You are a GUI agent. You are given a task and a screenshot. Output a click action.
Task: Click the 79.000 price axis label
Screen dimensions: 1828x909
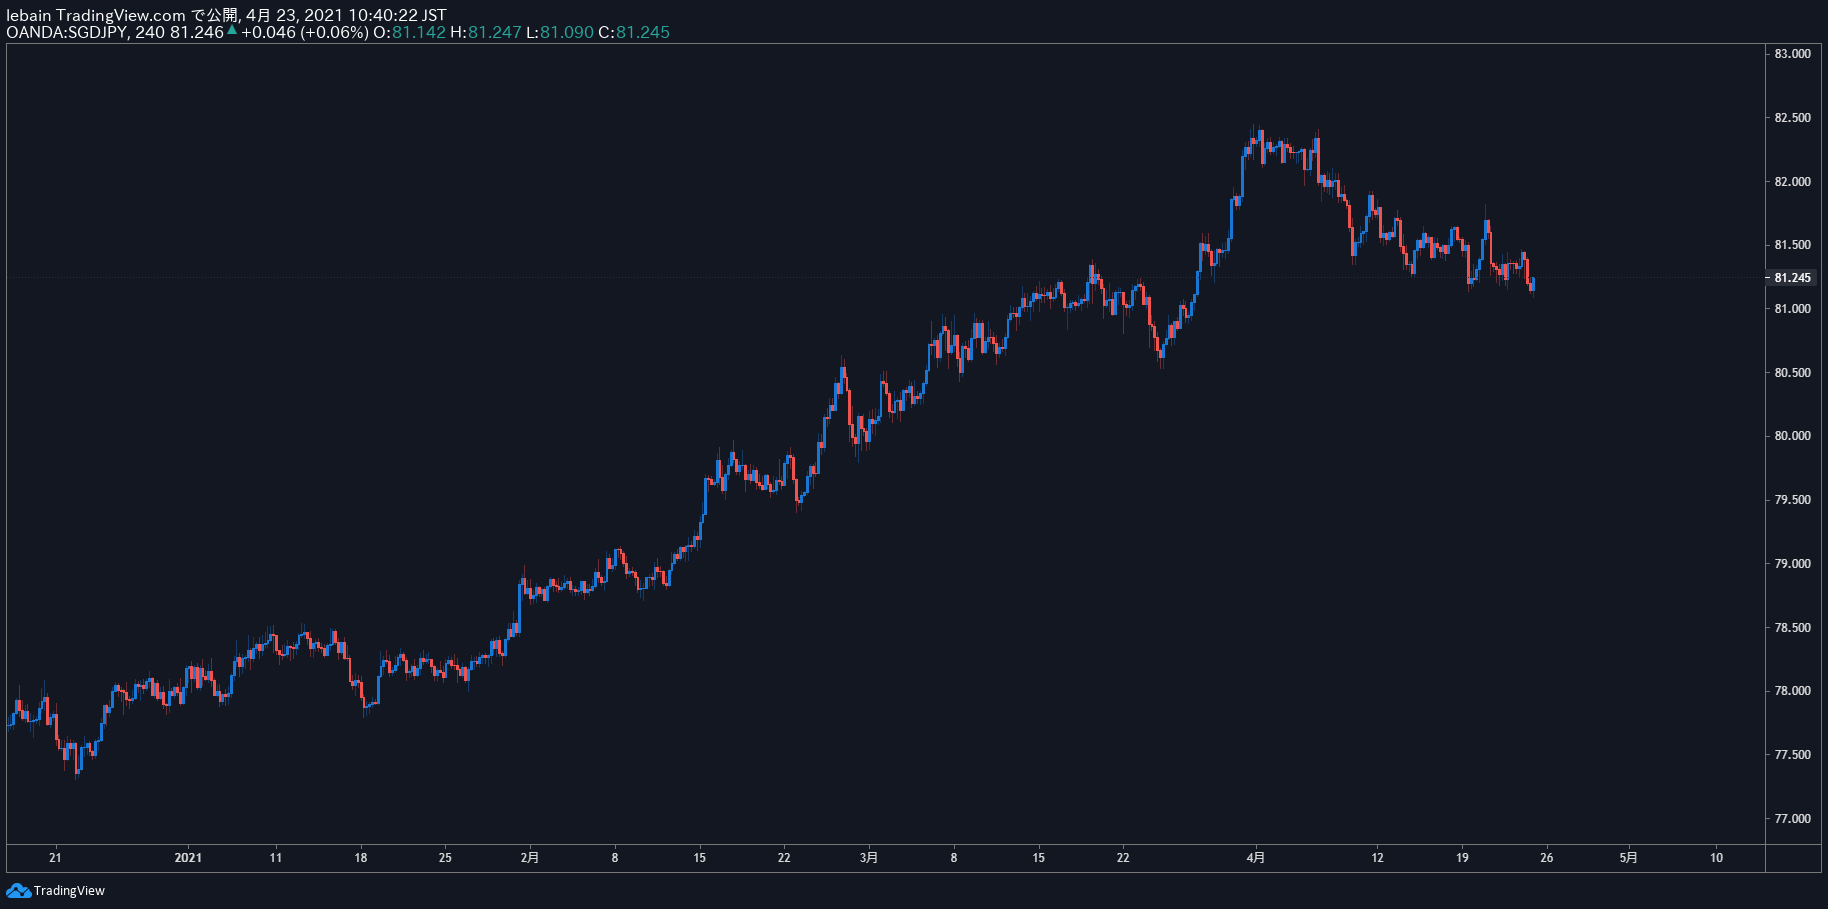[x=1792, y=564]
